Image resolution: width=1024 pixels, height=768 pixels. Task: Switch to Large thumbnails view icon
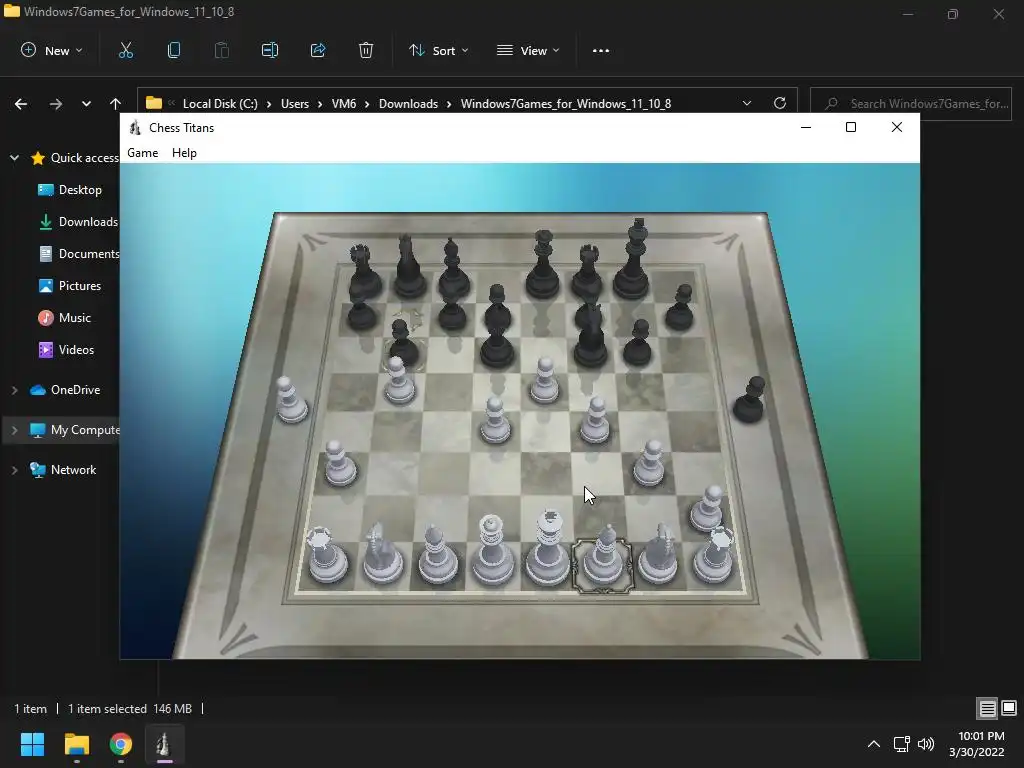click(x=1009, y=708)
